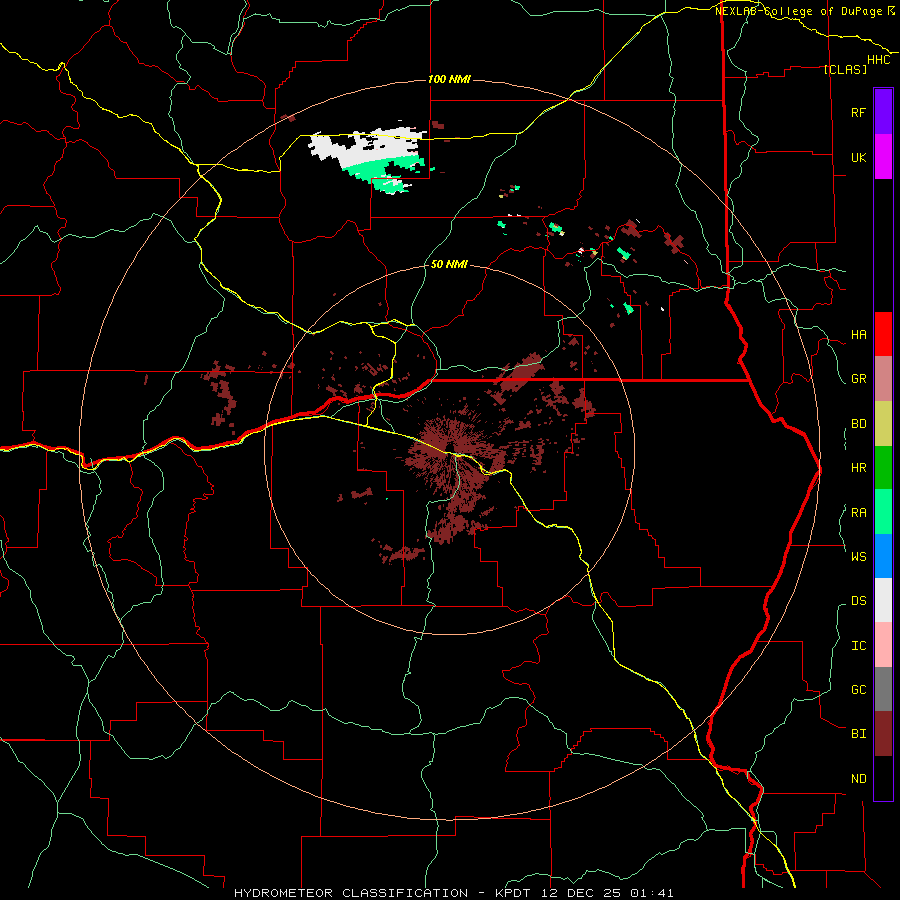
Task: Pick the HR green legend swatch
Action: pos(883,467)
